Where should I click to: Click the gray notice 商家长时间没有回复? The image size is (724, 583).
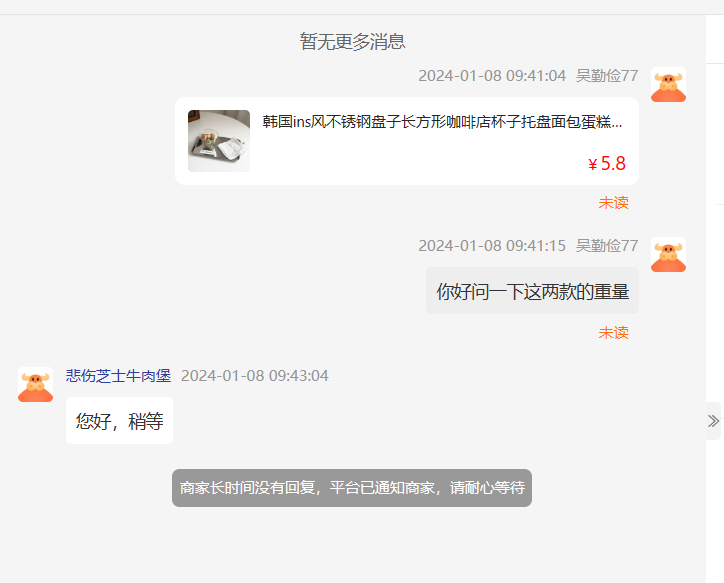(x=352, y=488)
